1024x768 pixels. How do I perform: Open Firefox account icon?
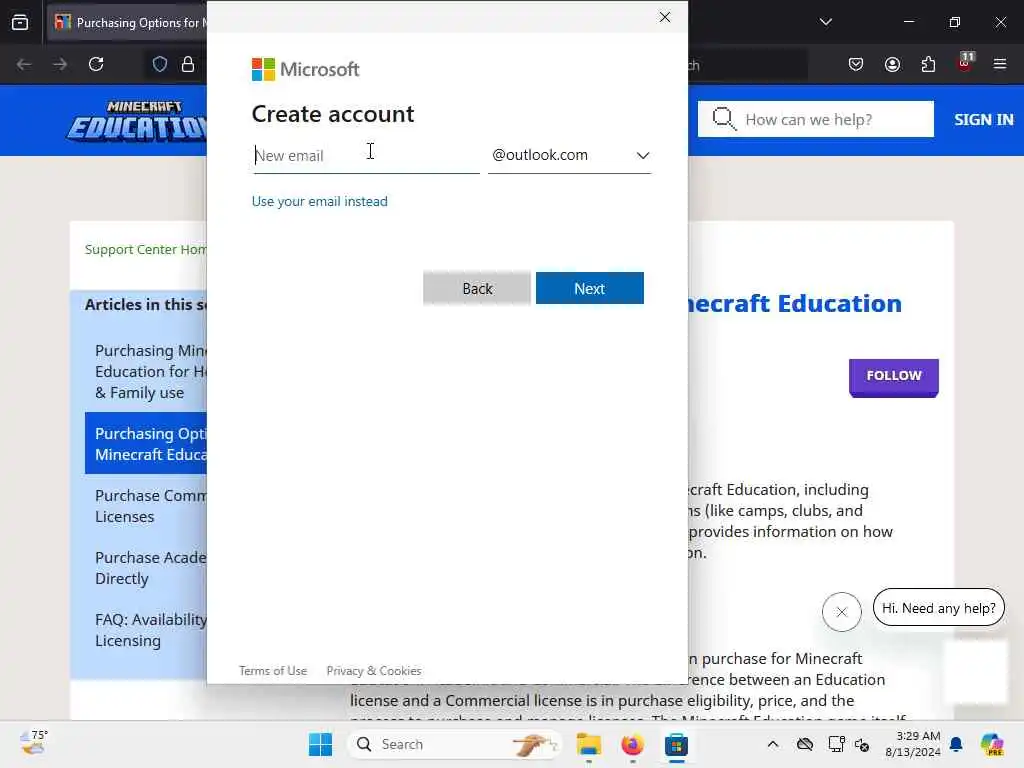[x=892, y=64]
